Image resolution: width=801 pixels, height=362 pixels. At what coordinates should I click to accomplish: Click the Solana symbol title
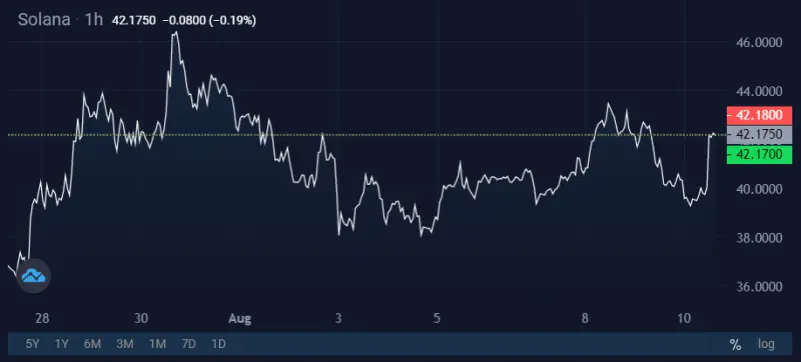(x=44, y=20)
